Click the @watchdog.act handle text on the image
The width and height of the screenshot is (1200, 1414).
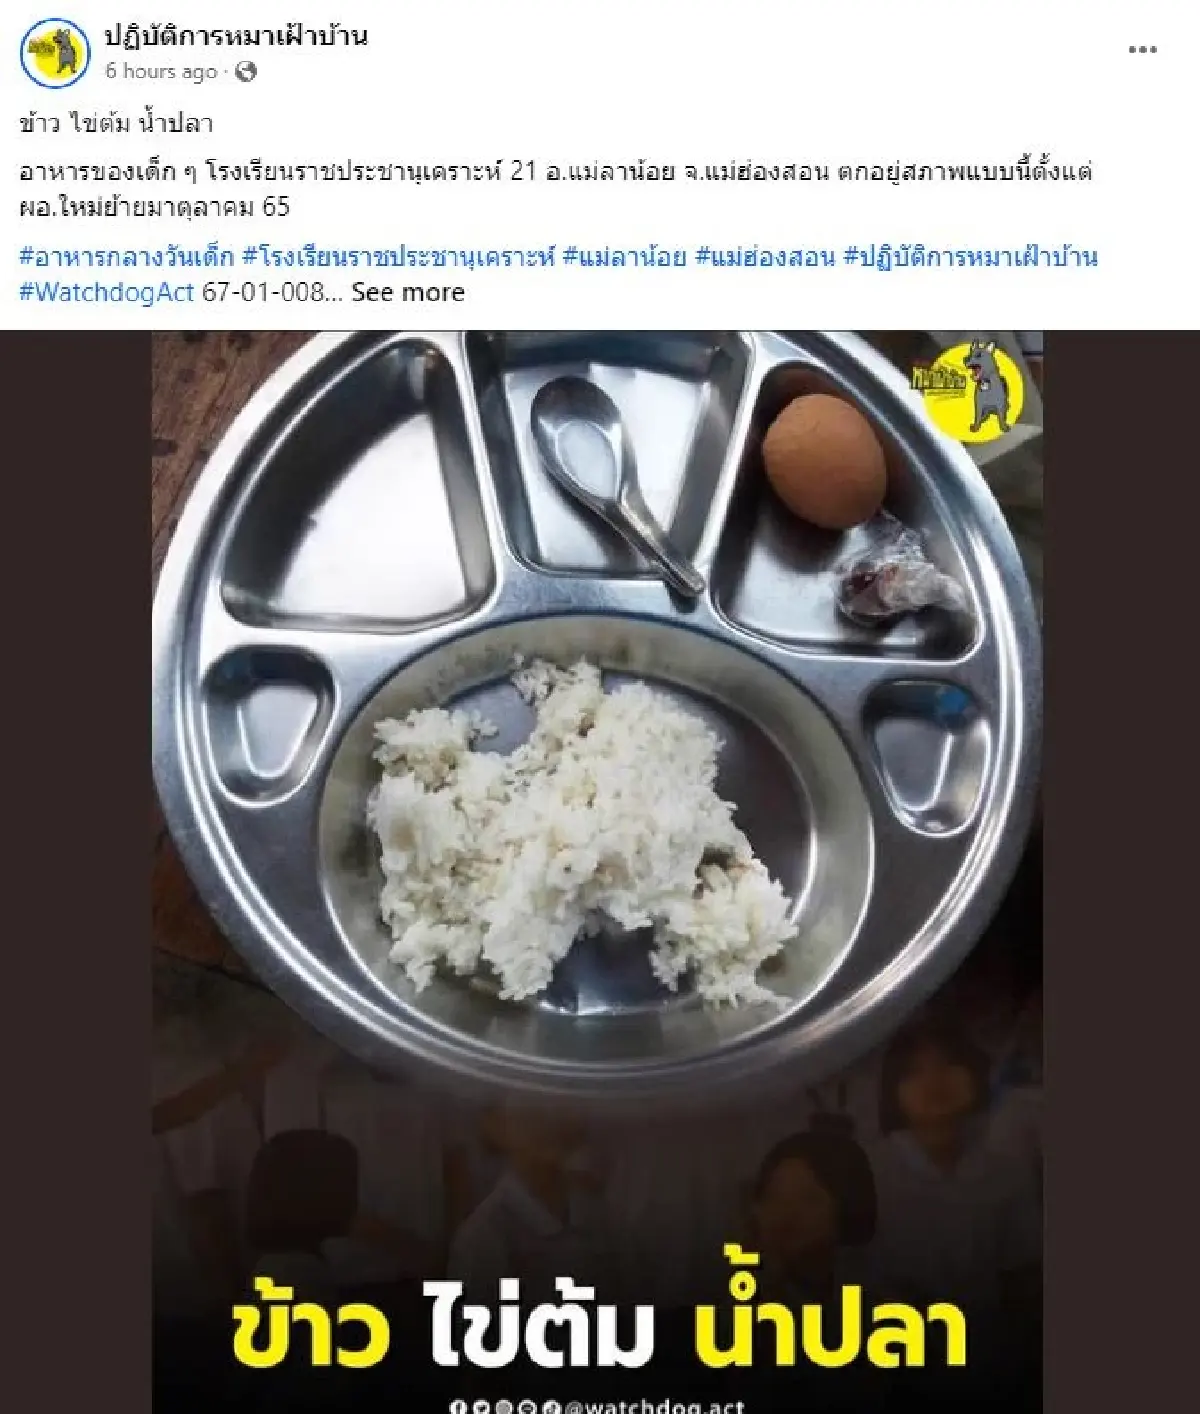655,1406
